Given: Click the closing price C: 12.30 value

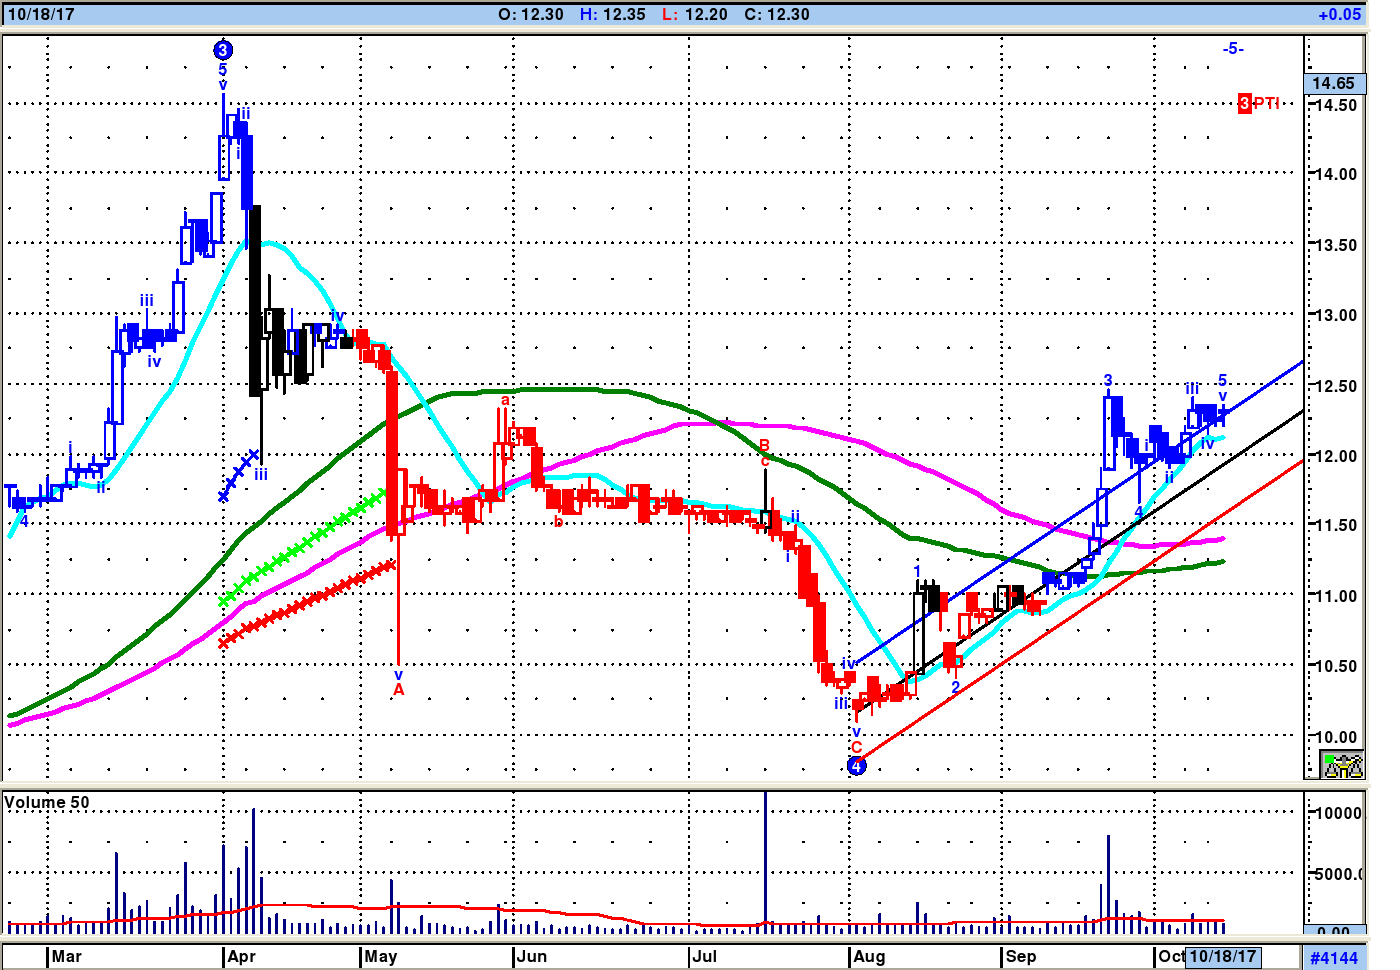Looking at the screenshot, I should [776, 14].
